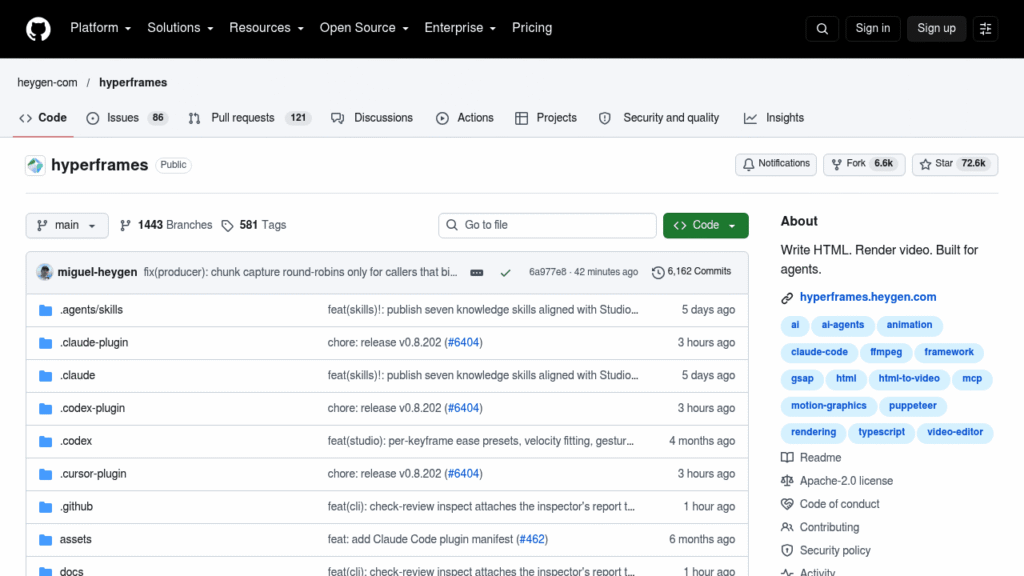The image size is (1024, 576).
Task: Click the ai-agents topic tag
Action: point(842,325)
